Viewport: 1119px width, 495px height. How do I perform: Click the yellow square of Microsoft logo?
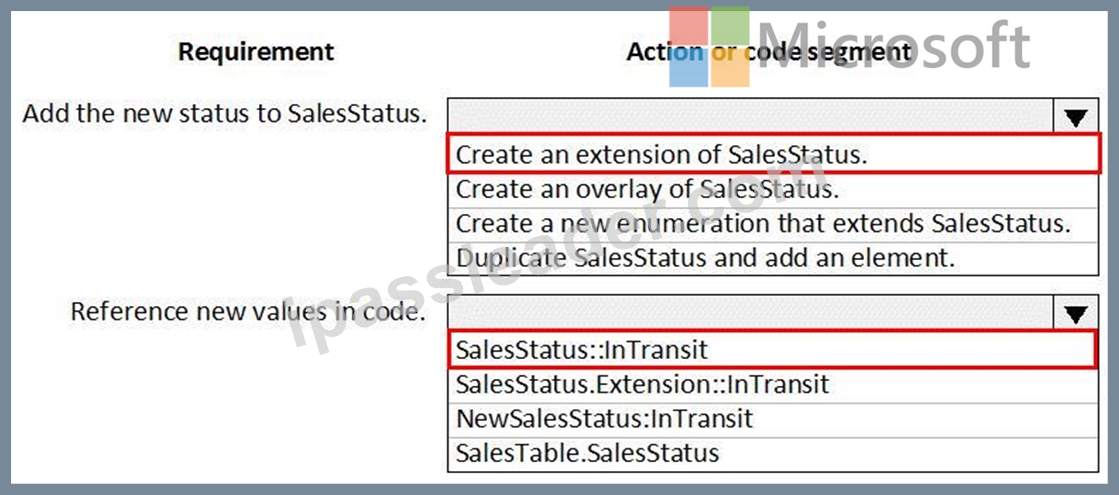[730, 68]
